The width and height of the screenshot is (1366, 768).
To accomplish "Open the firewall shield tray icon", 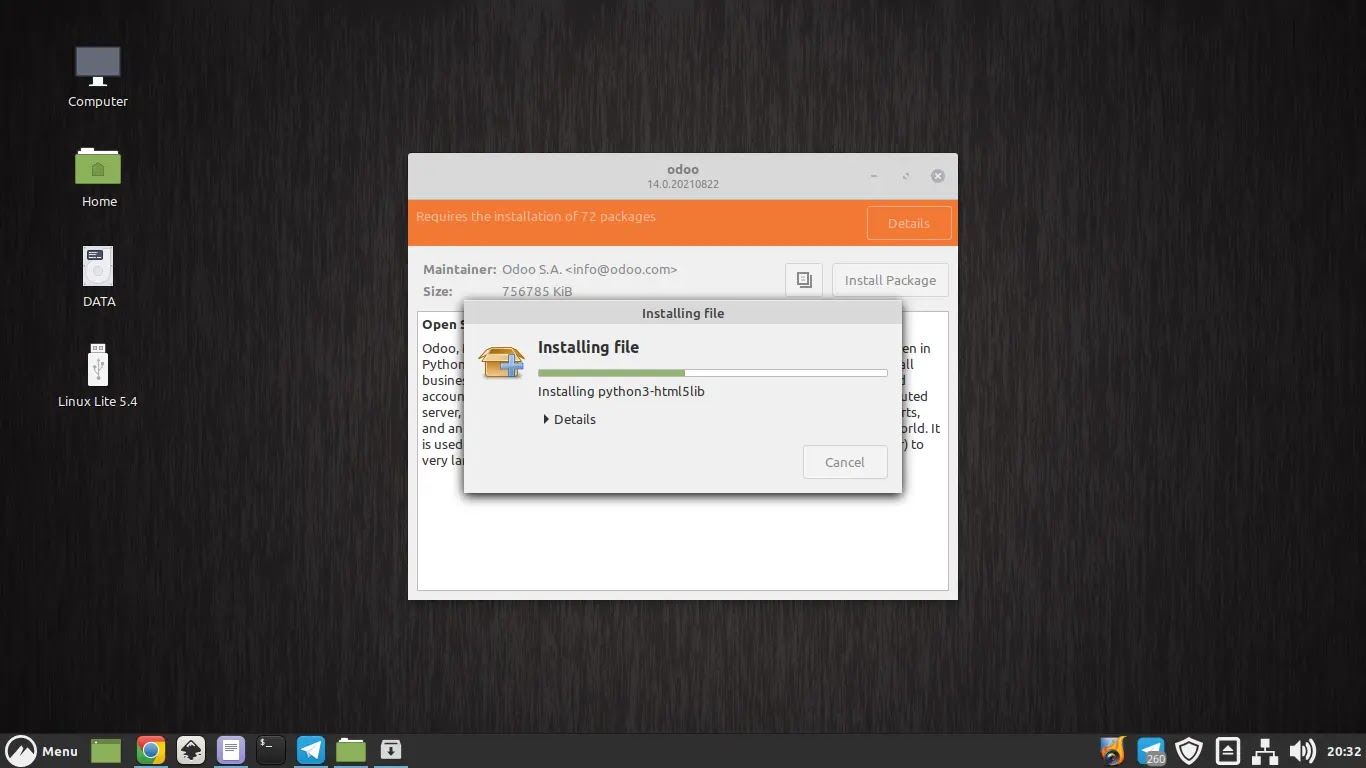I will [x=1189, y=751].
